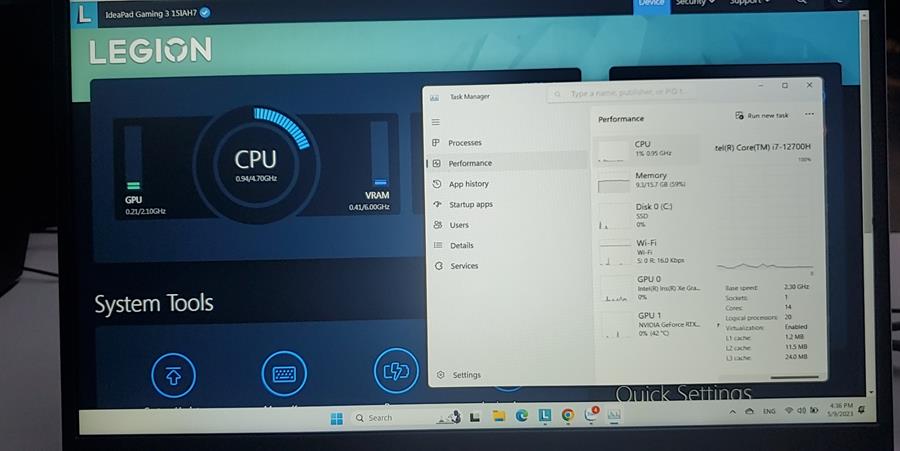Select GPU 0 Intel graphics entry
Image resolution: width=900 pixels, height=451 pixels.
(650, 287)
